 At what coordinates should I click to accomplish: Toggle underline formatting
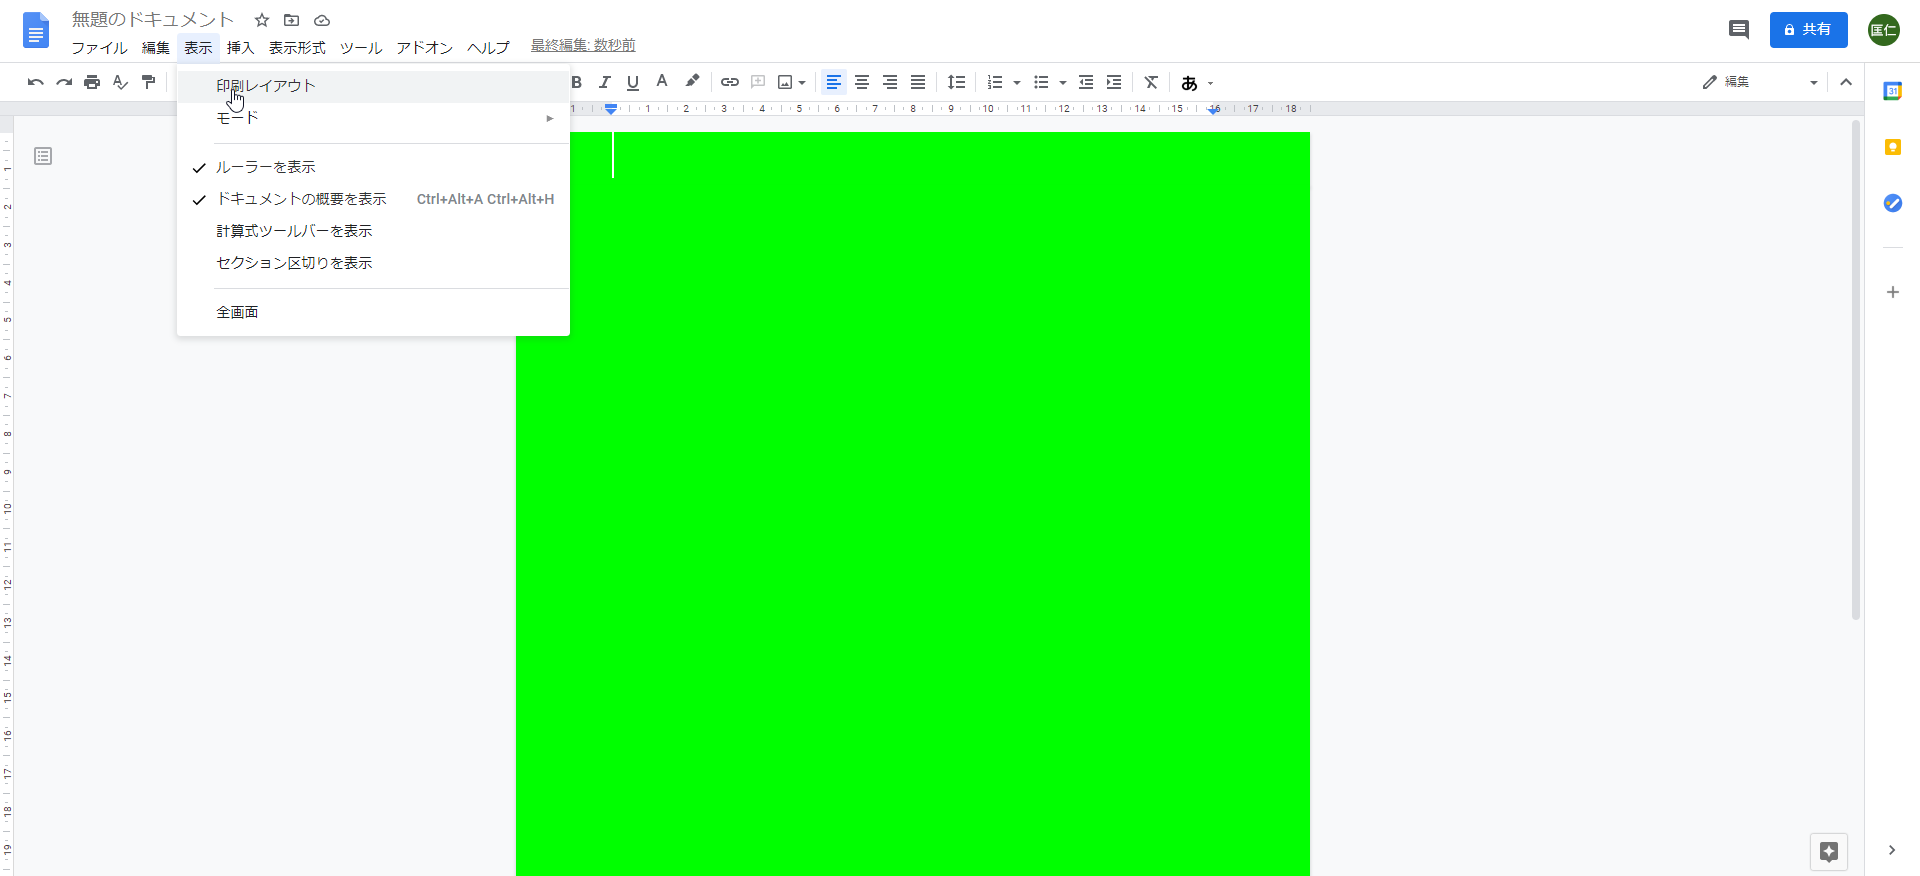click(633, 82)
